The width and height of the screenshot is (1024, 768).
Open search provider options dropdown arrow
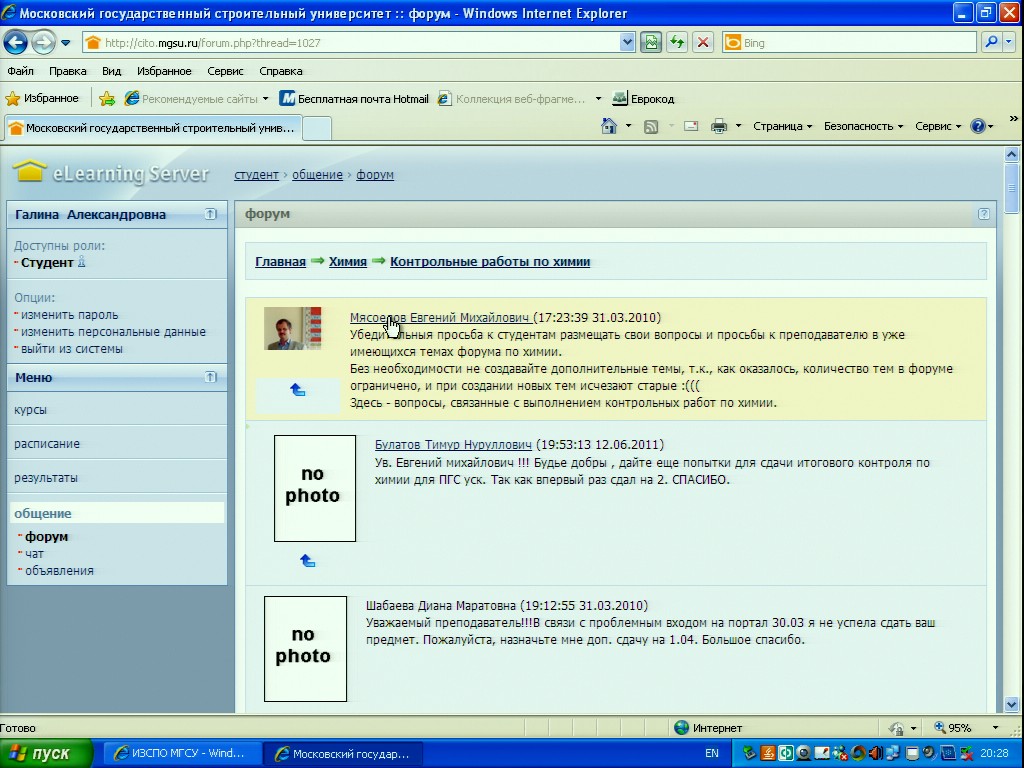pyautogui.click(x=1009, y=42)
